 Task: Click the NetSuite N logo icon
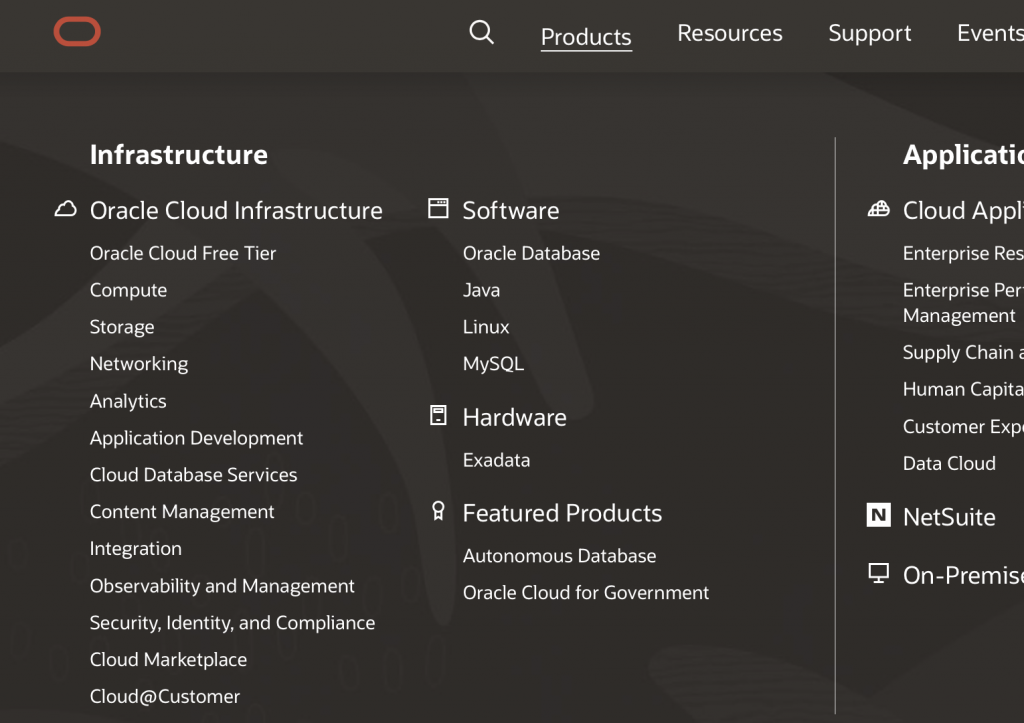(878, 515)
